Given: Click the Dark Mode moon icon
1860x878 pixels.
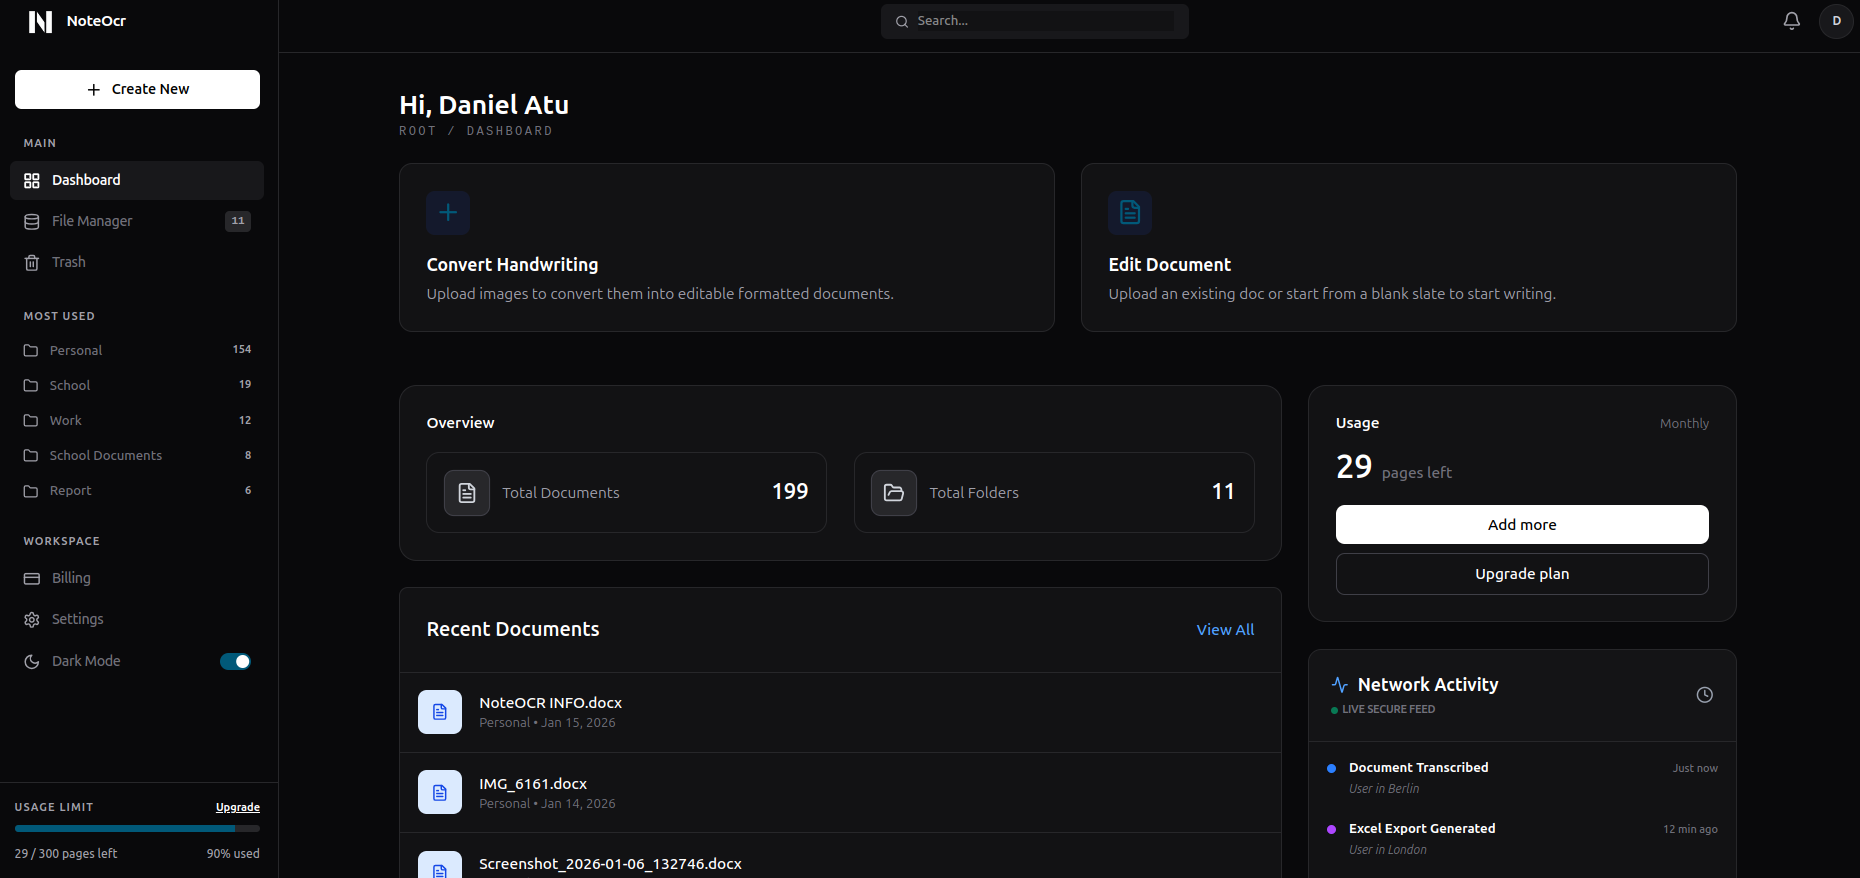Looking at the screenshot, I should (x=32, y=662).
